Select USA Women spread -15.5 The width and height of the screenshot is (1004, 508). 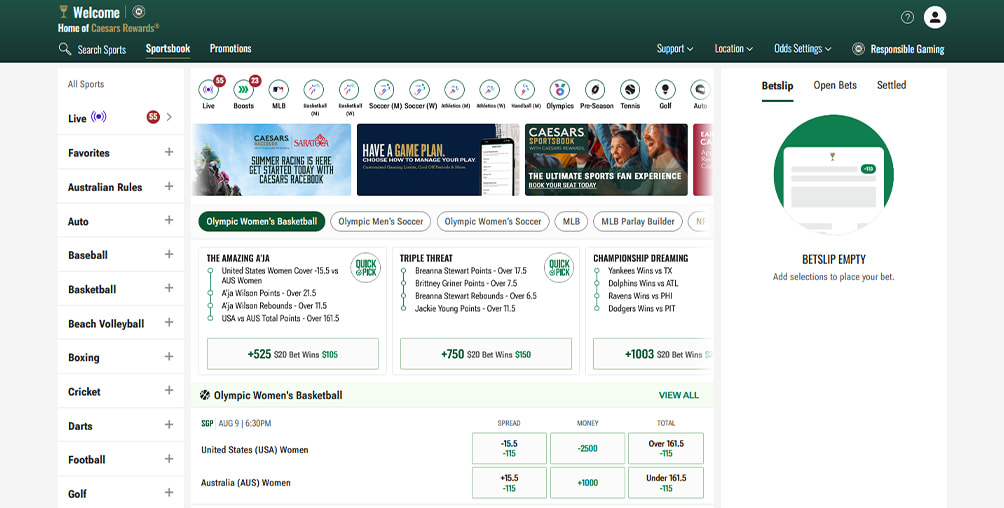tap(509, 448)
